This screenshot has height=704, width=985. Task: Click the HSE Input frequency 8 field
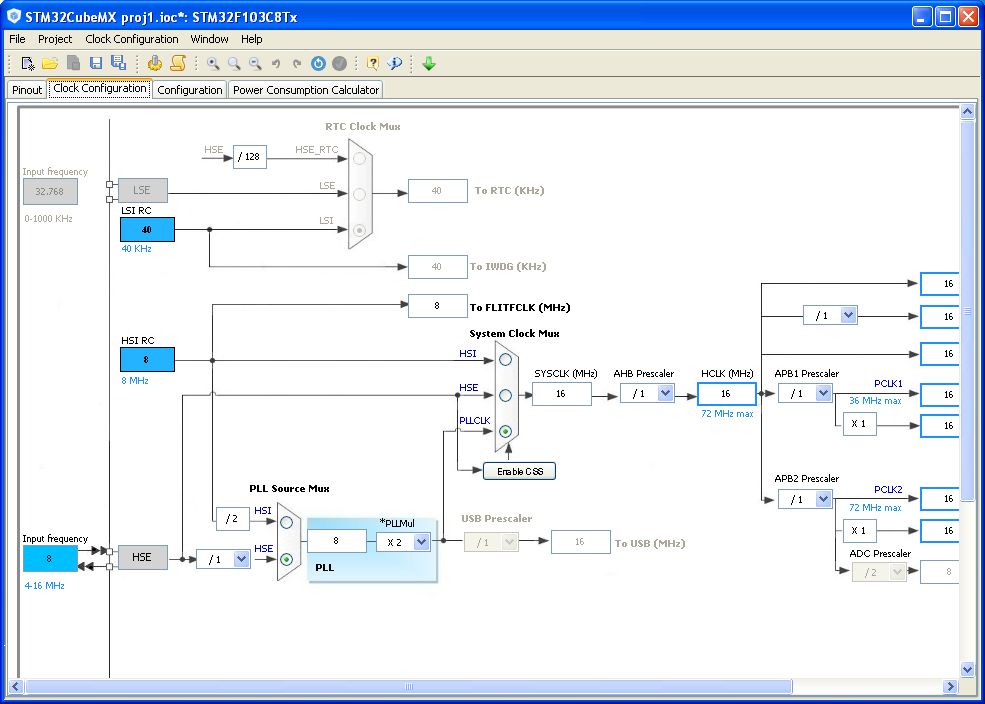pos(50,558)
